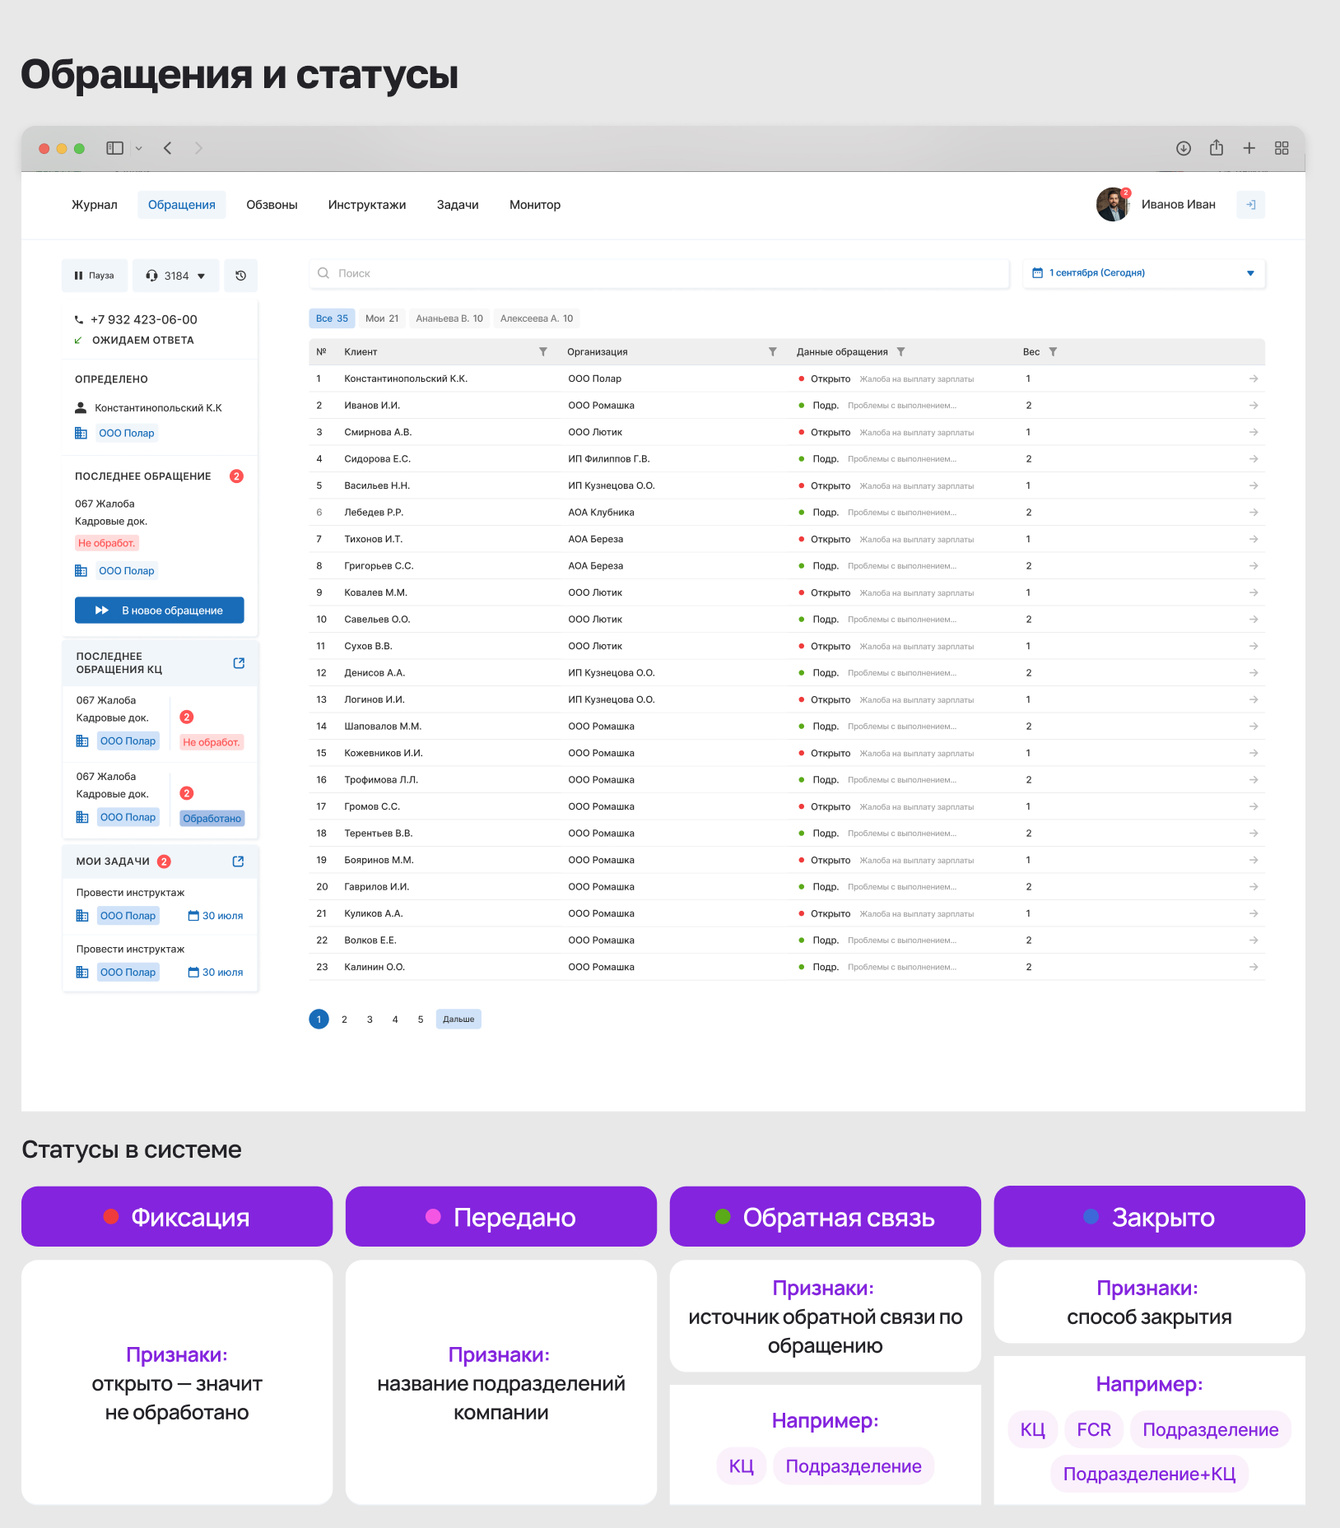
Task: Open ПОСЛЕДНЕЕ ОБРАЩЕНИЯ КЦ in external view
Action: tap(239, 663)
